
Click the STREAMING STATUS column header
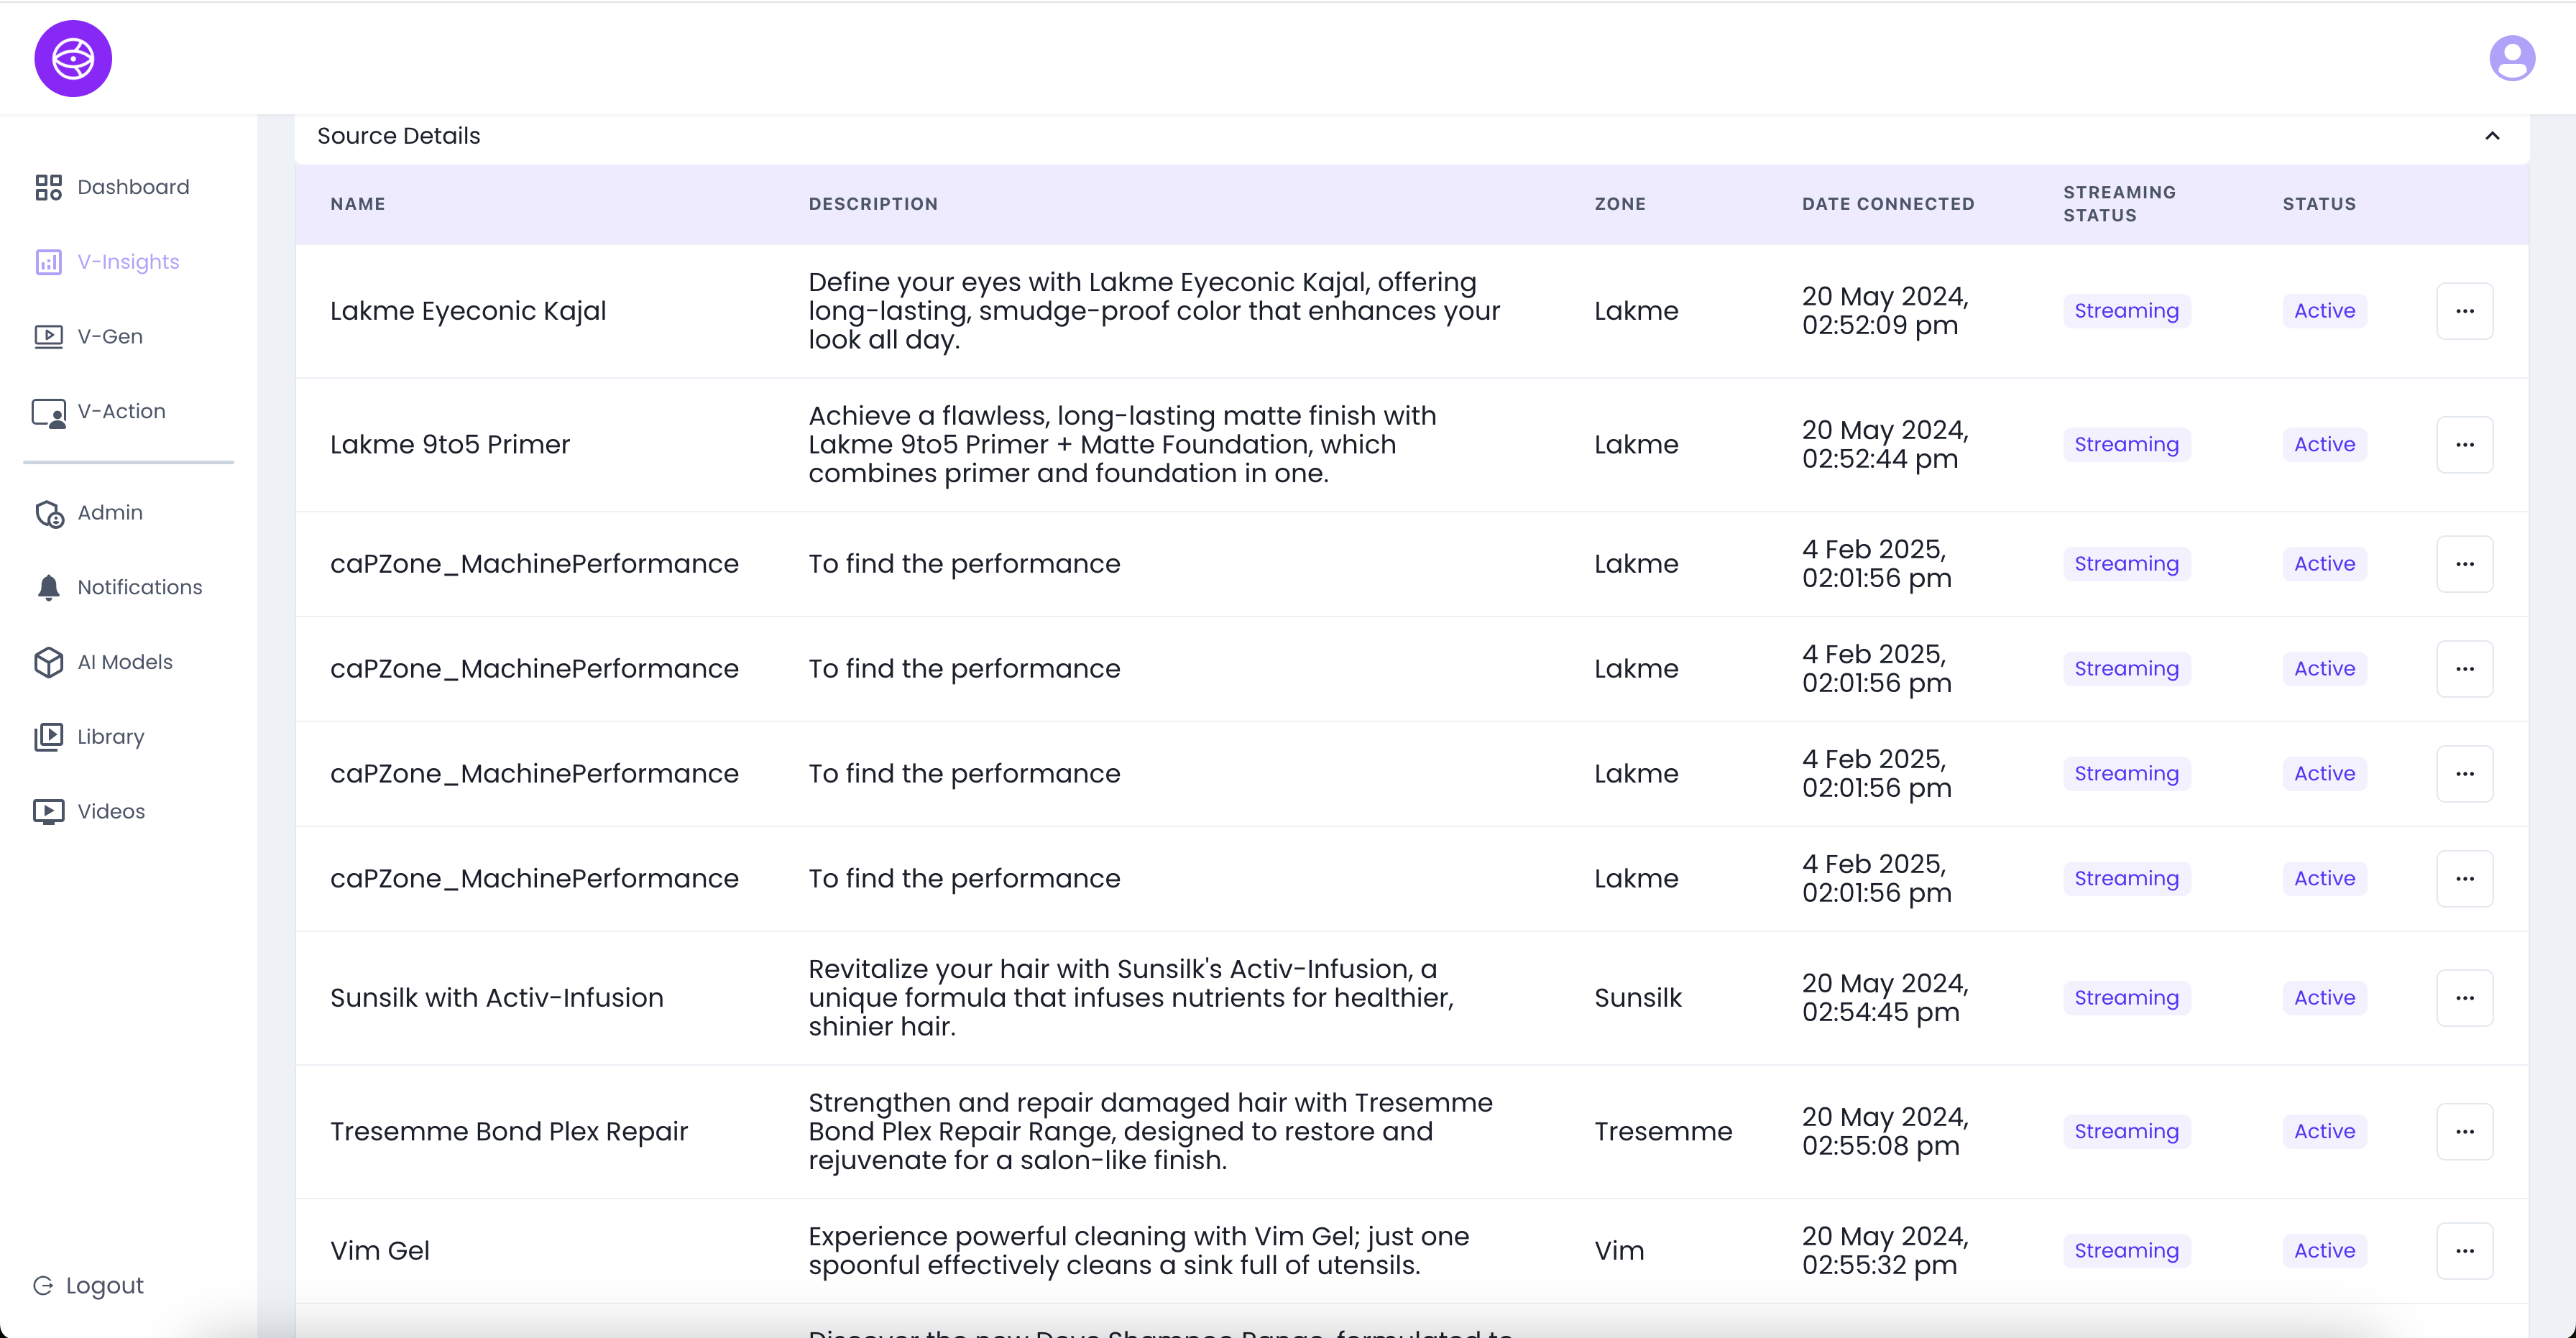tap(2119, 204)
